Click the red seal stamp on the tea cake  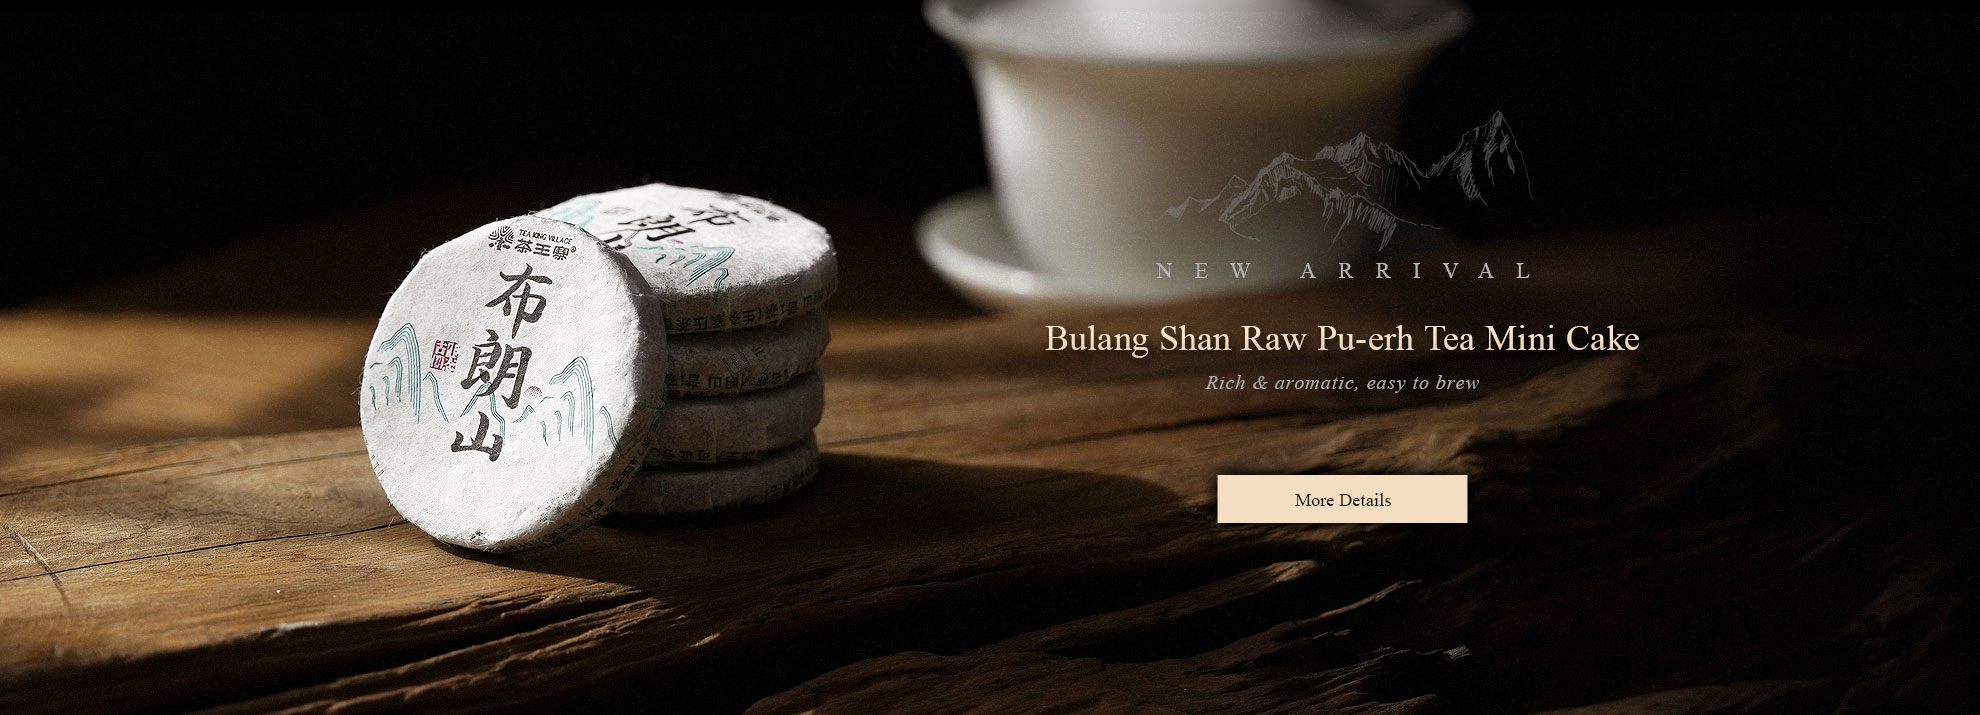pyautogui.click(x=441, y=355)
